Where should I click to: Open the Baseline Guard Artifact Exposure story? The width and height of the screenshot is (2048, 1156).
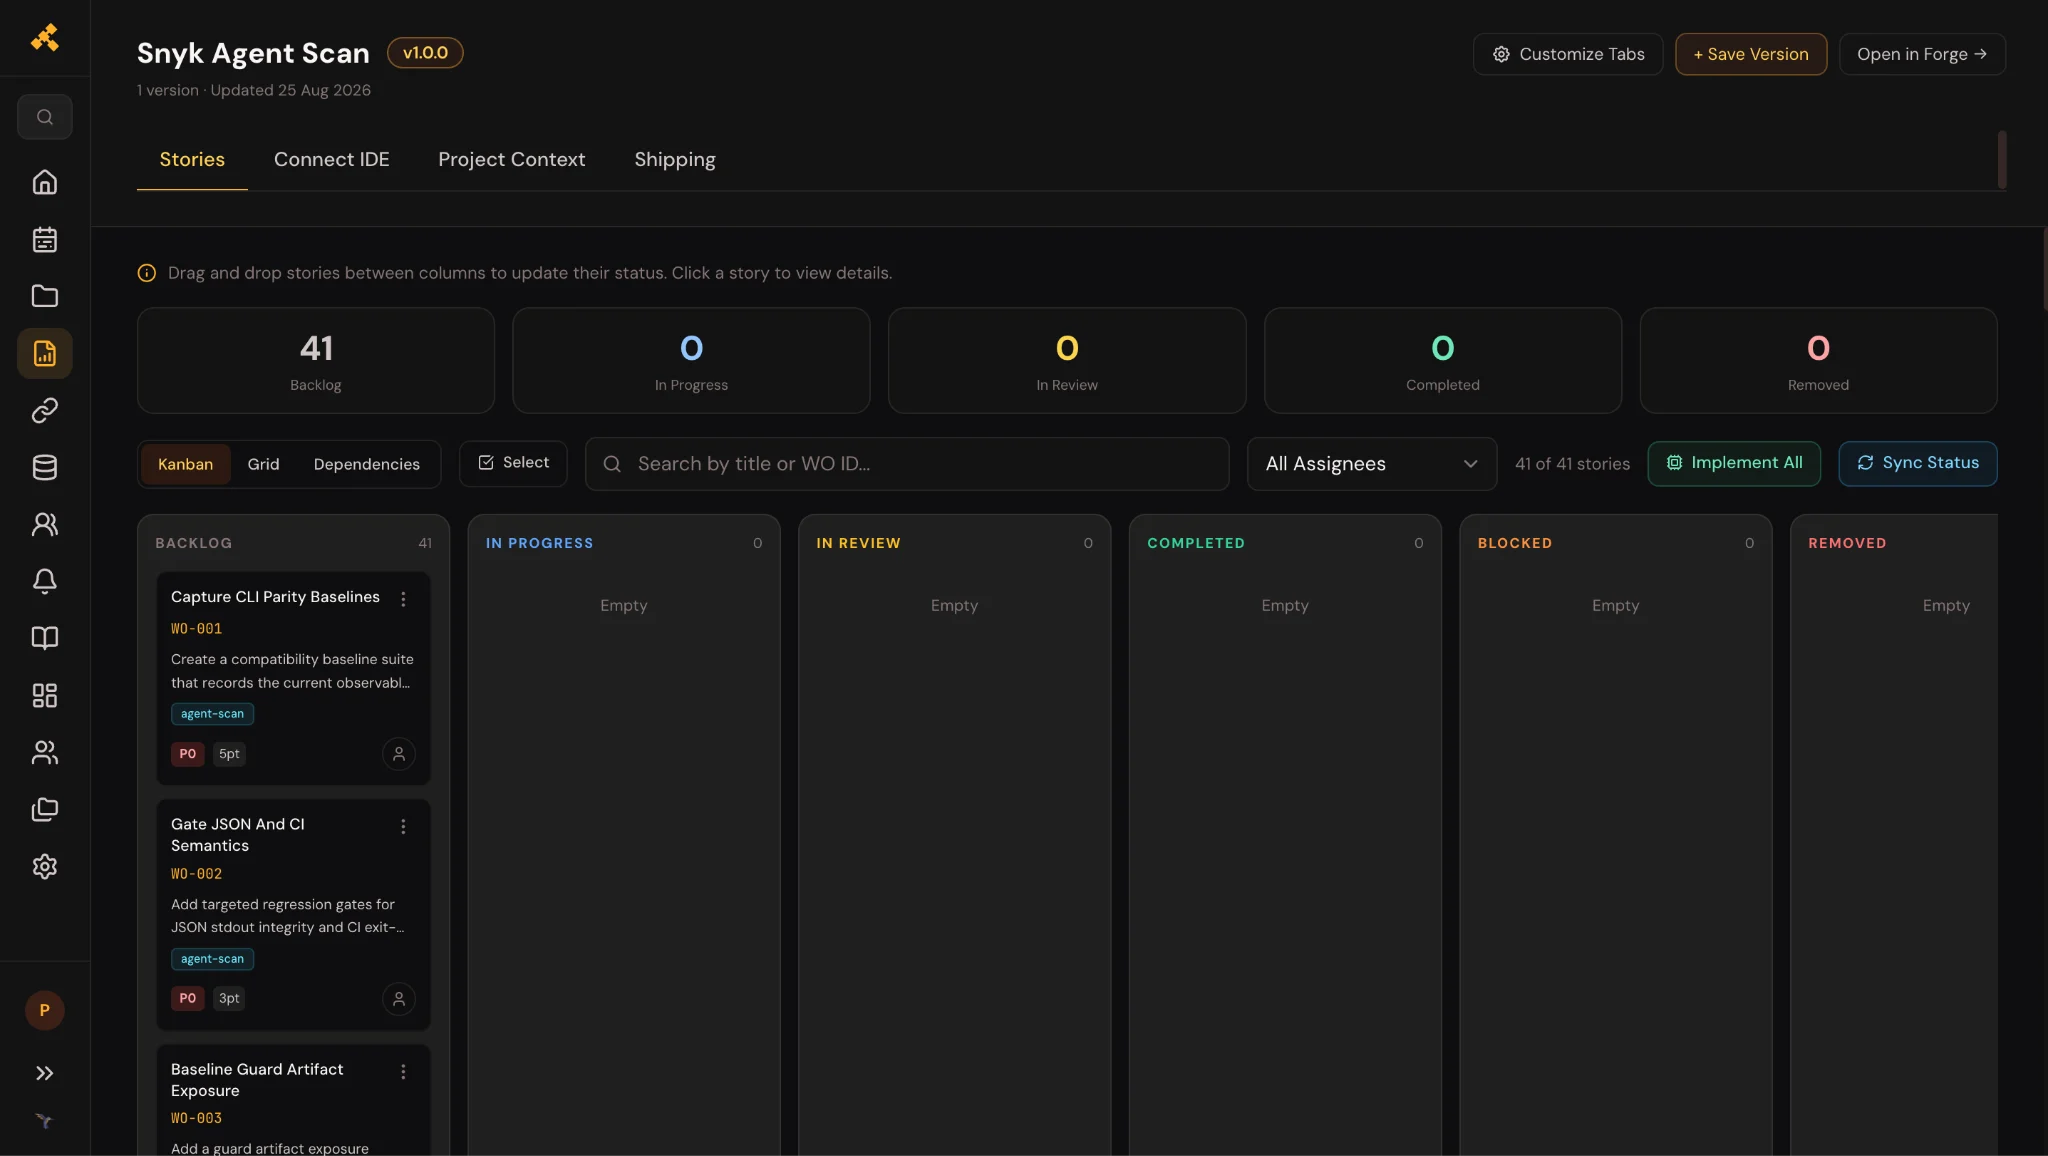(x=257, y=1080)
